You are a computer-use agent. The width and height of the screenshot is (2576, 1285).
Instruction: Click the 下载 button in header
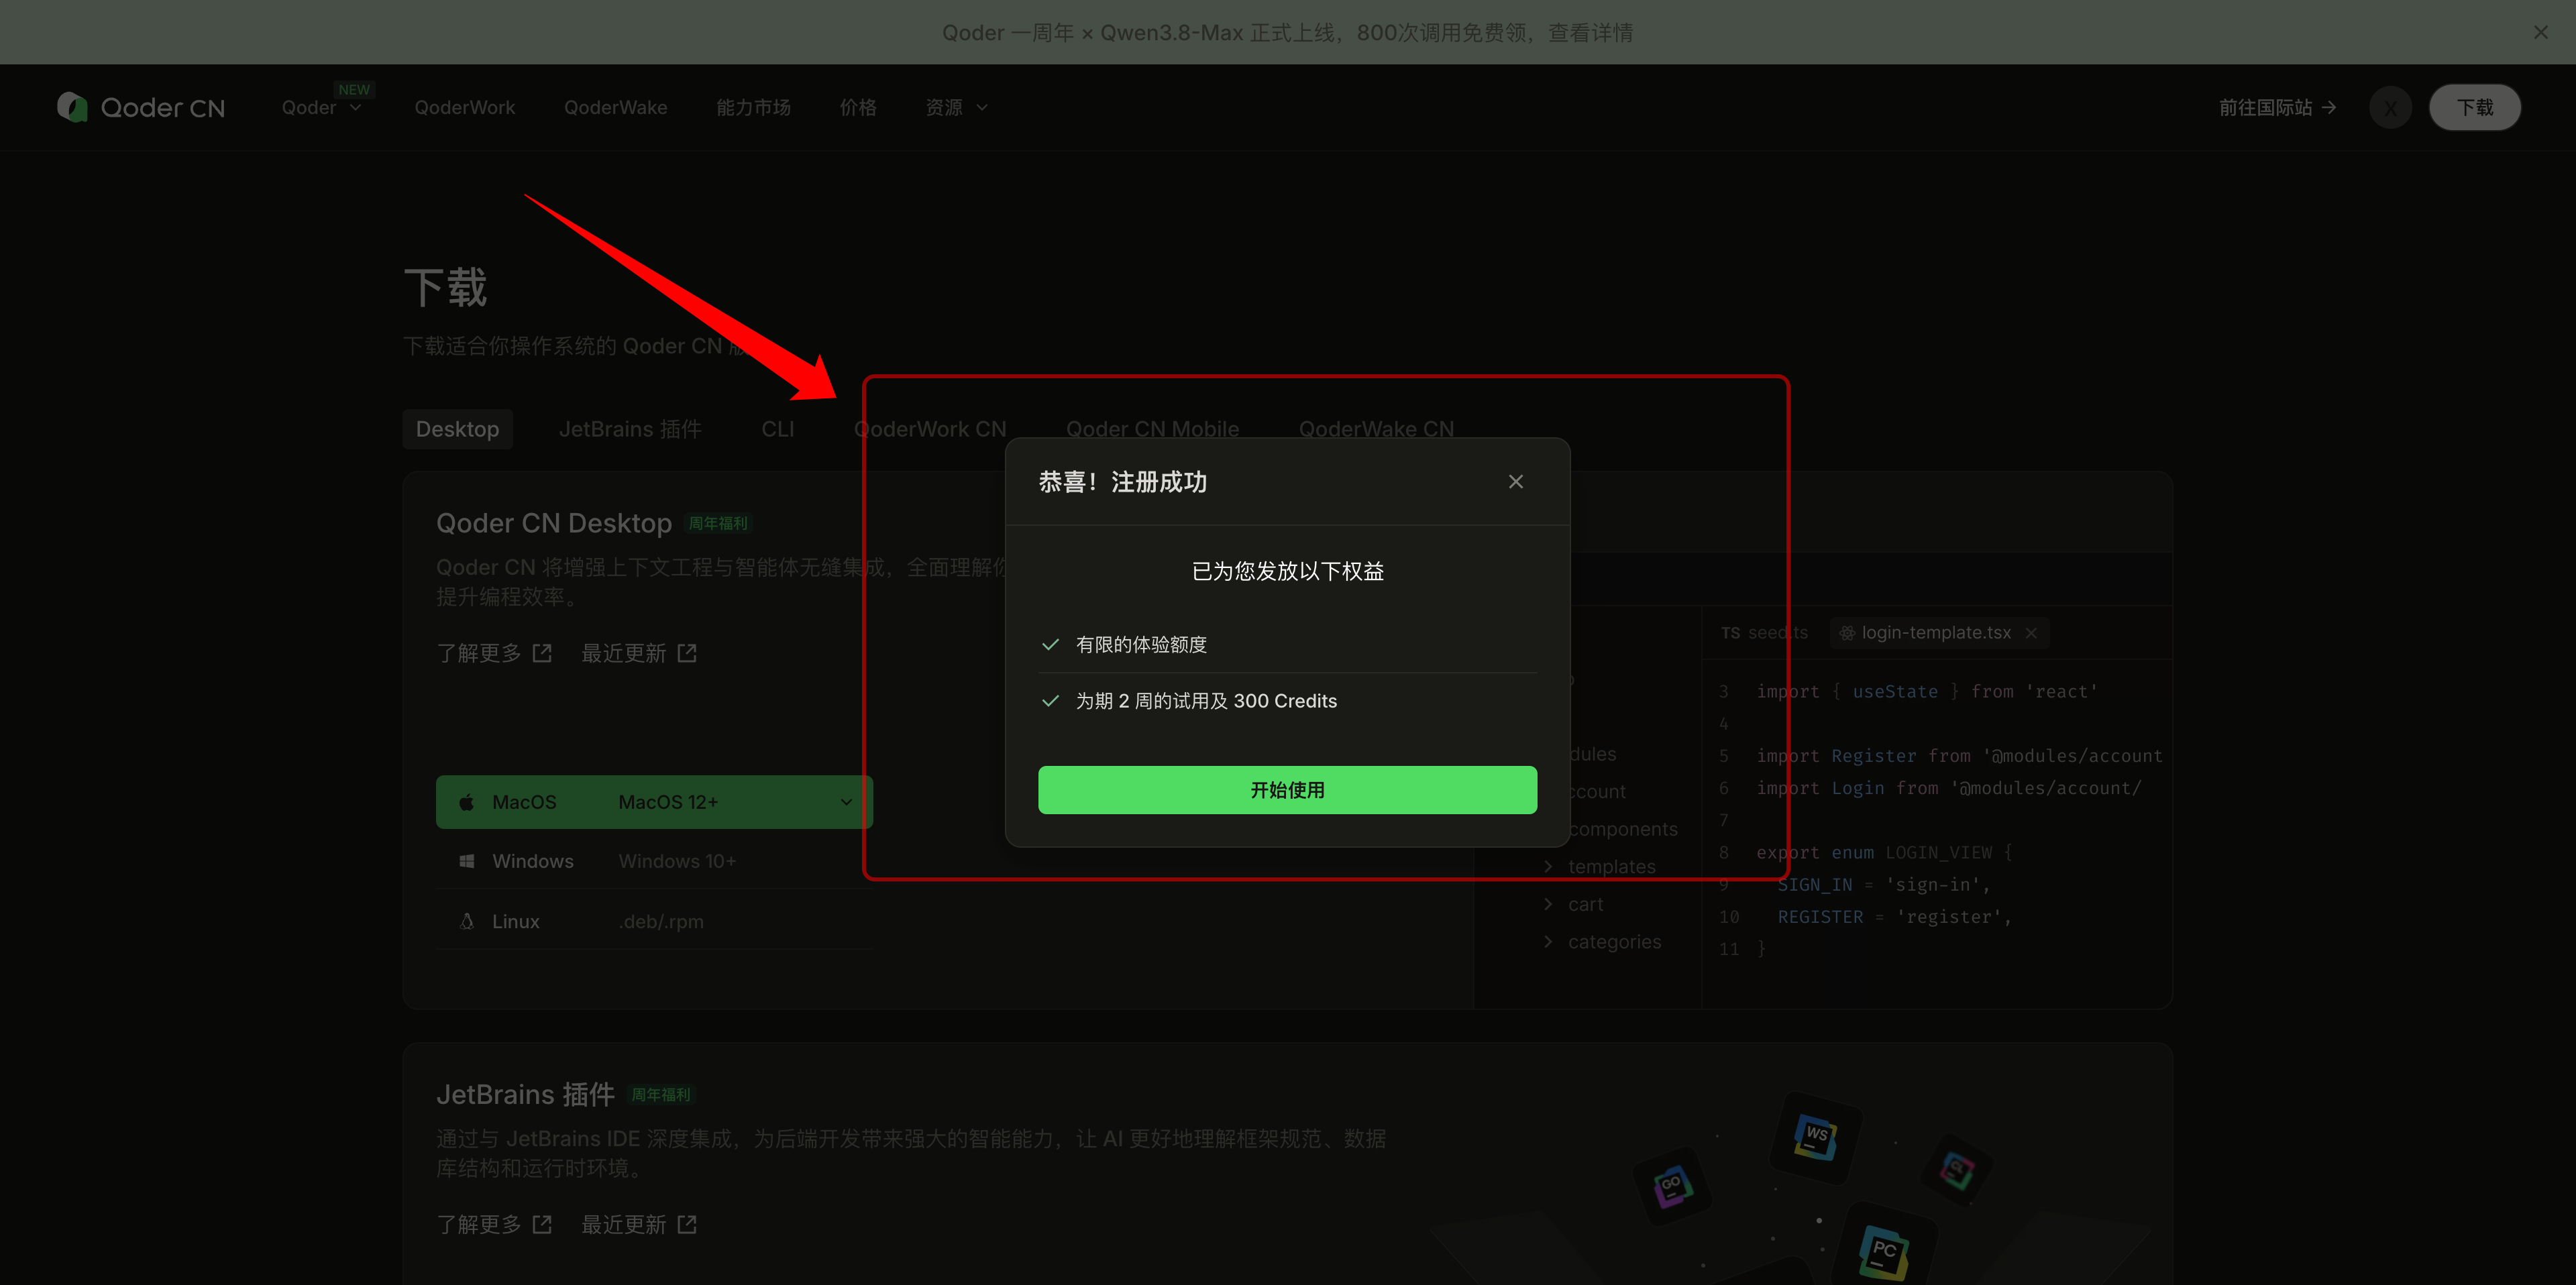pyautogui.click(x=2475, y=107)
